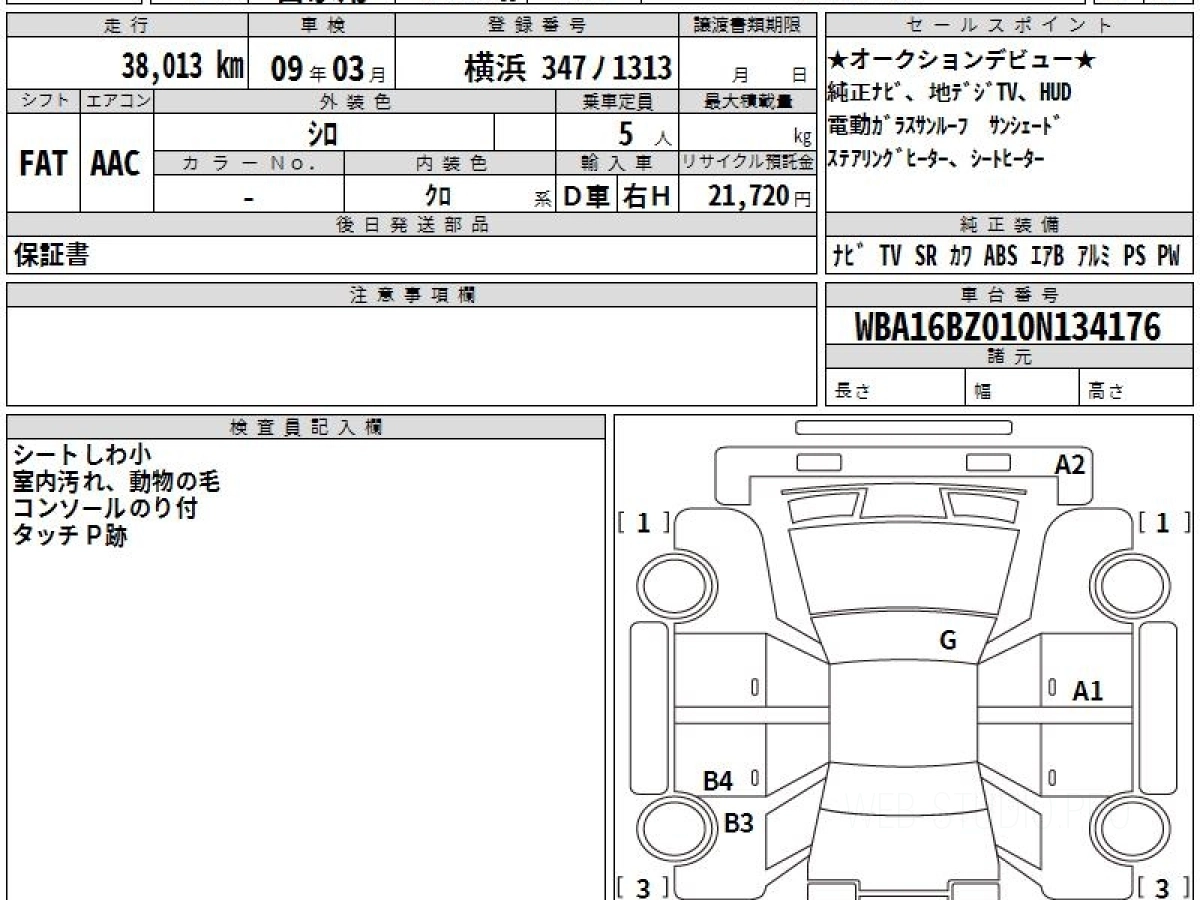Click the ABS equipment code
The width and height of the screenshot is (1200, 900).
[x=1000, y=256]
